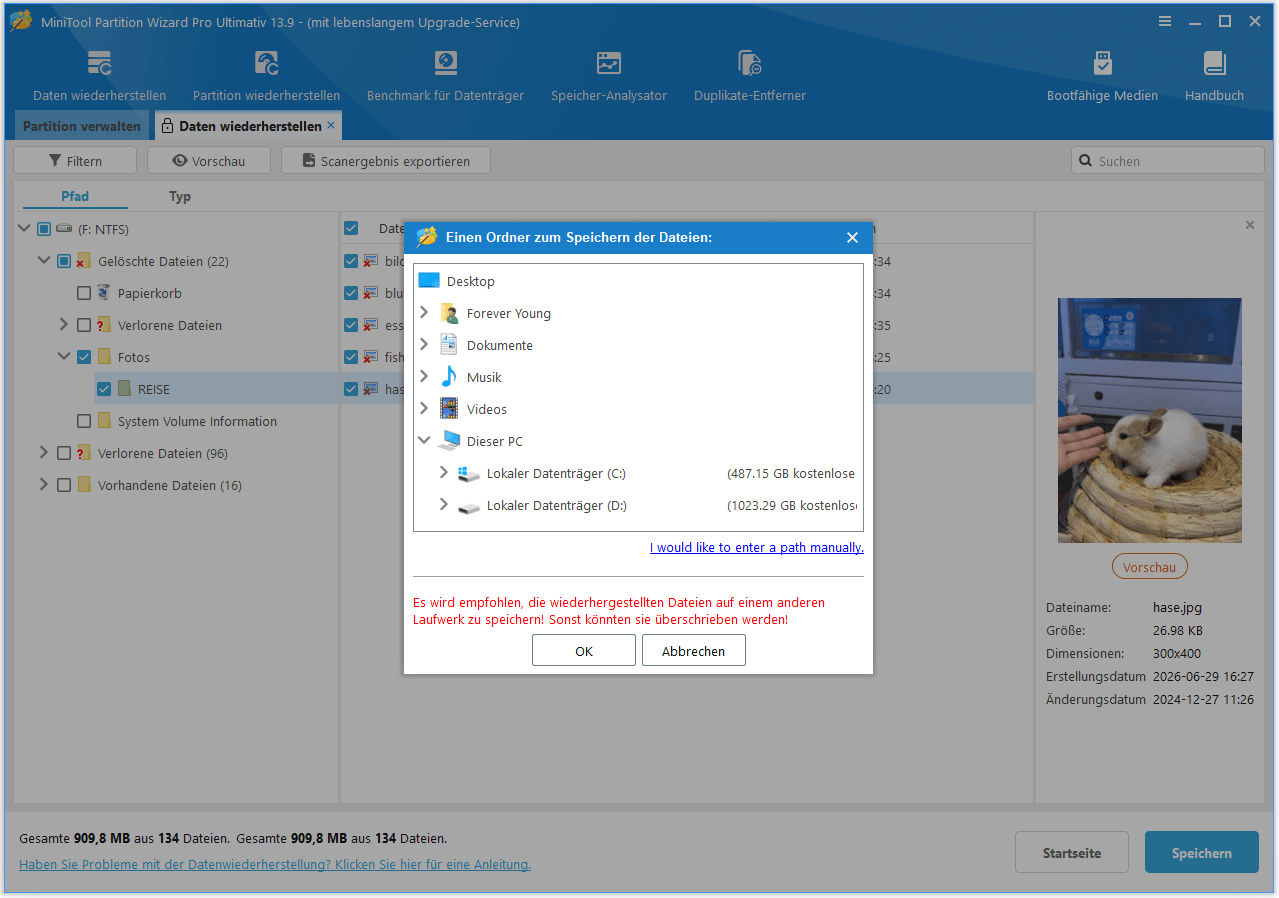1279x898 pixels.
Task: Expand Dokumente folder in dialog
Action: [x=424, y=345]
